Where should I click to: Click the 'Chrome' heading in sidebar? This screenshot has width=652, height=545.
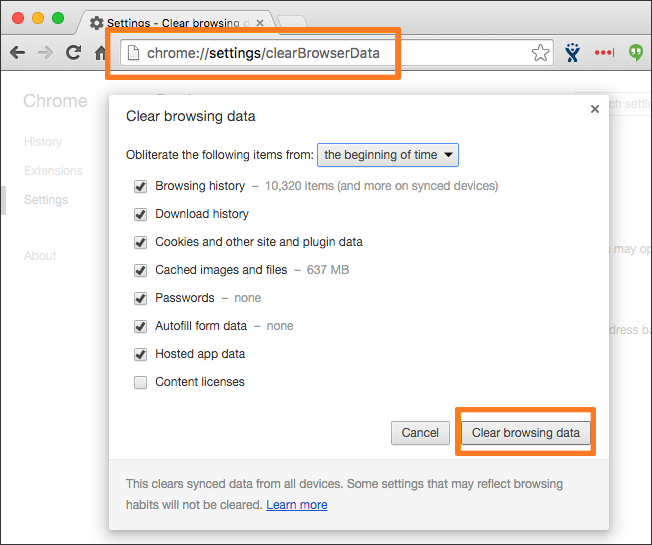pos(55,101)
